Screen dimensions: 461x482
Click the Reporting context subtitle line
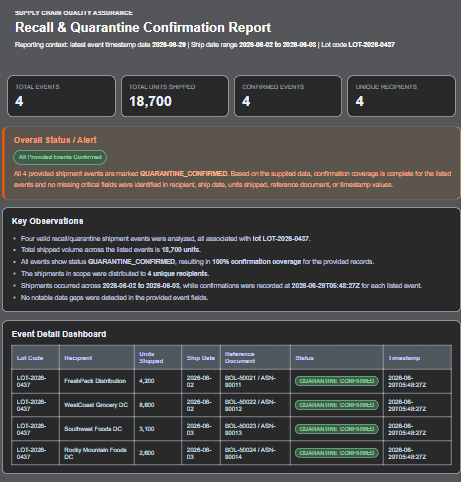click(x=205, y=45)
